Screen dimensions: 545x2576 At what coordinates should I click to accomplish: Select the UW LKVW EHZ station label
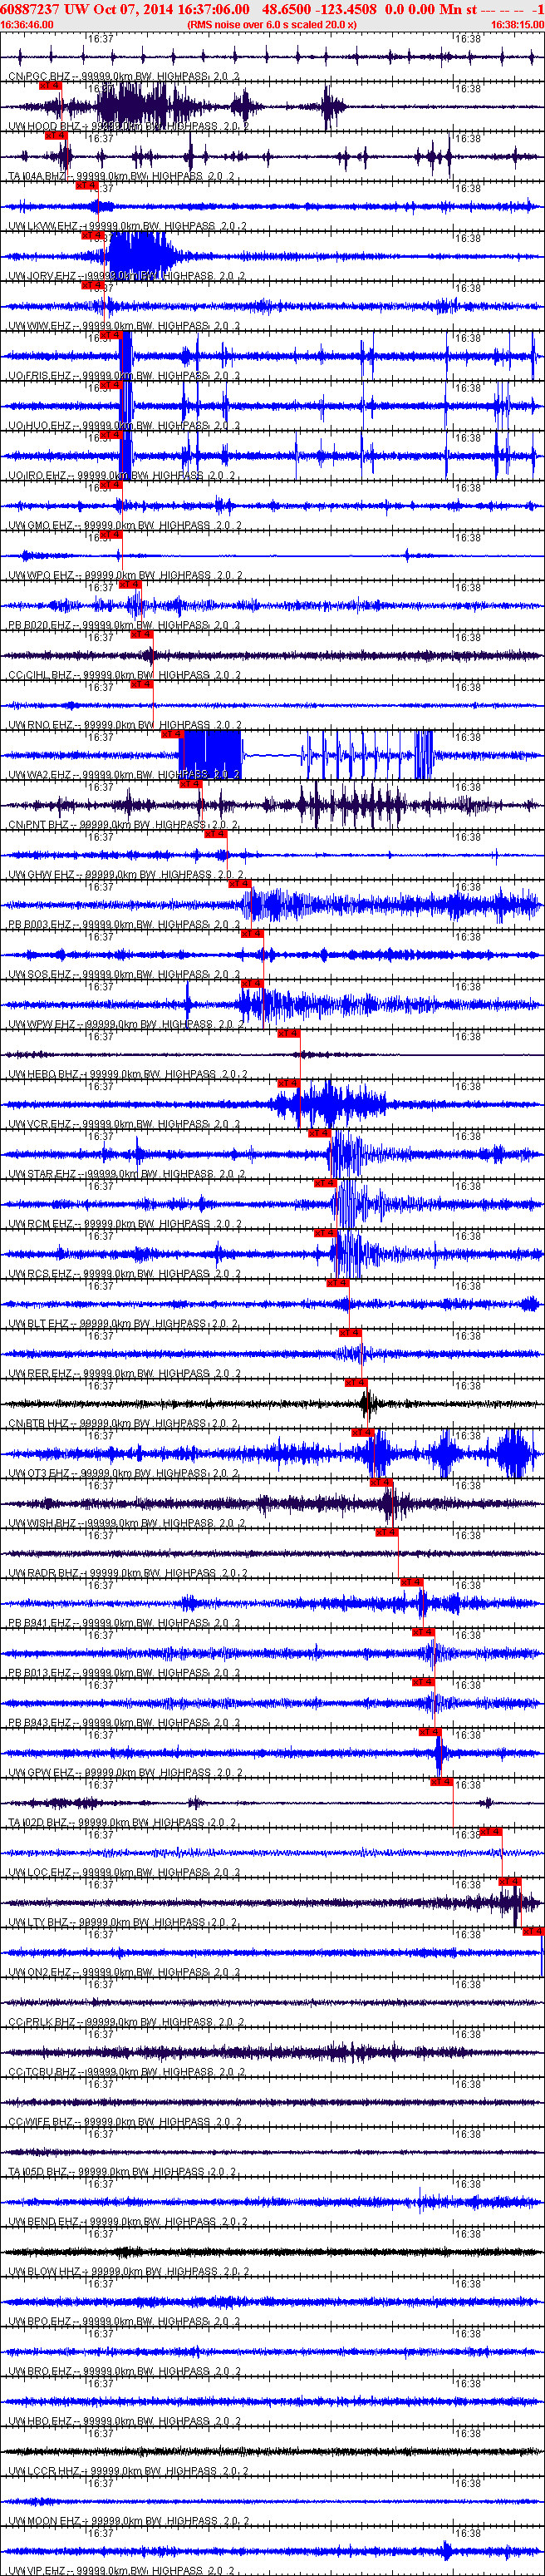(128, 227)
